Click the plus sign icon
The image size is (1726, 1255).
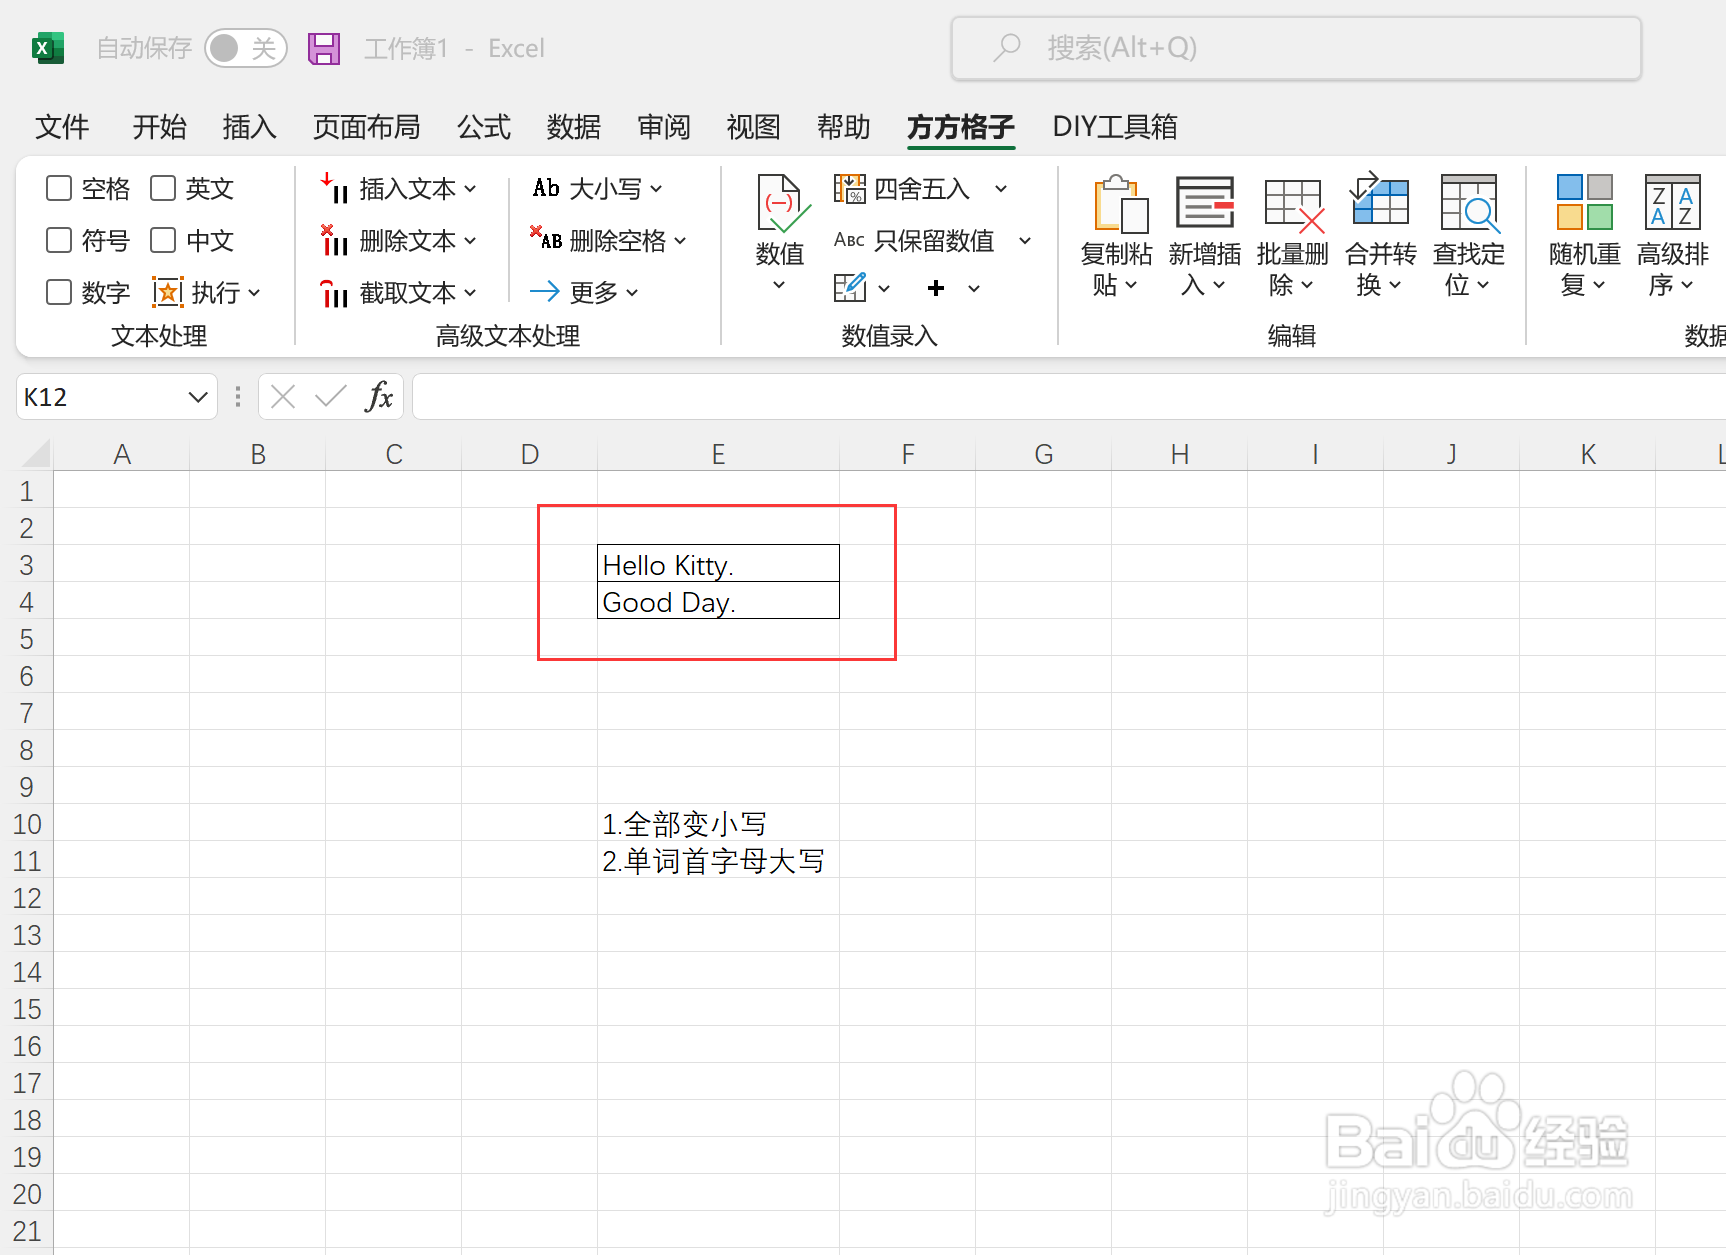point(936,288)
